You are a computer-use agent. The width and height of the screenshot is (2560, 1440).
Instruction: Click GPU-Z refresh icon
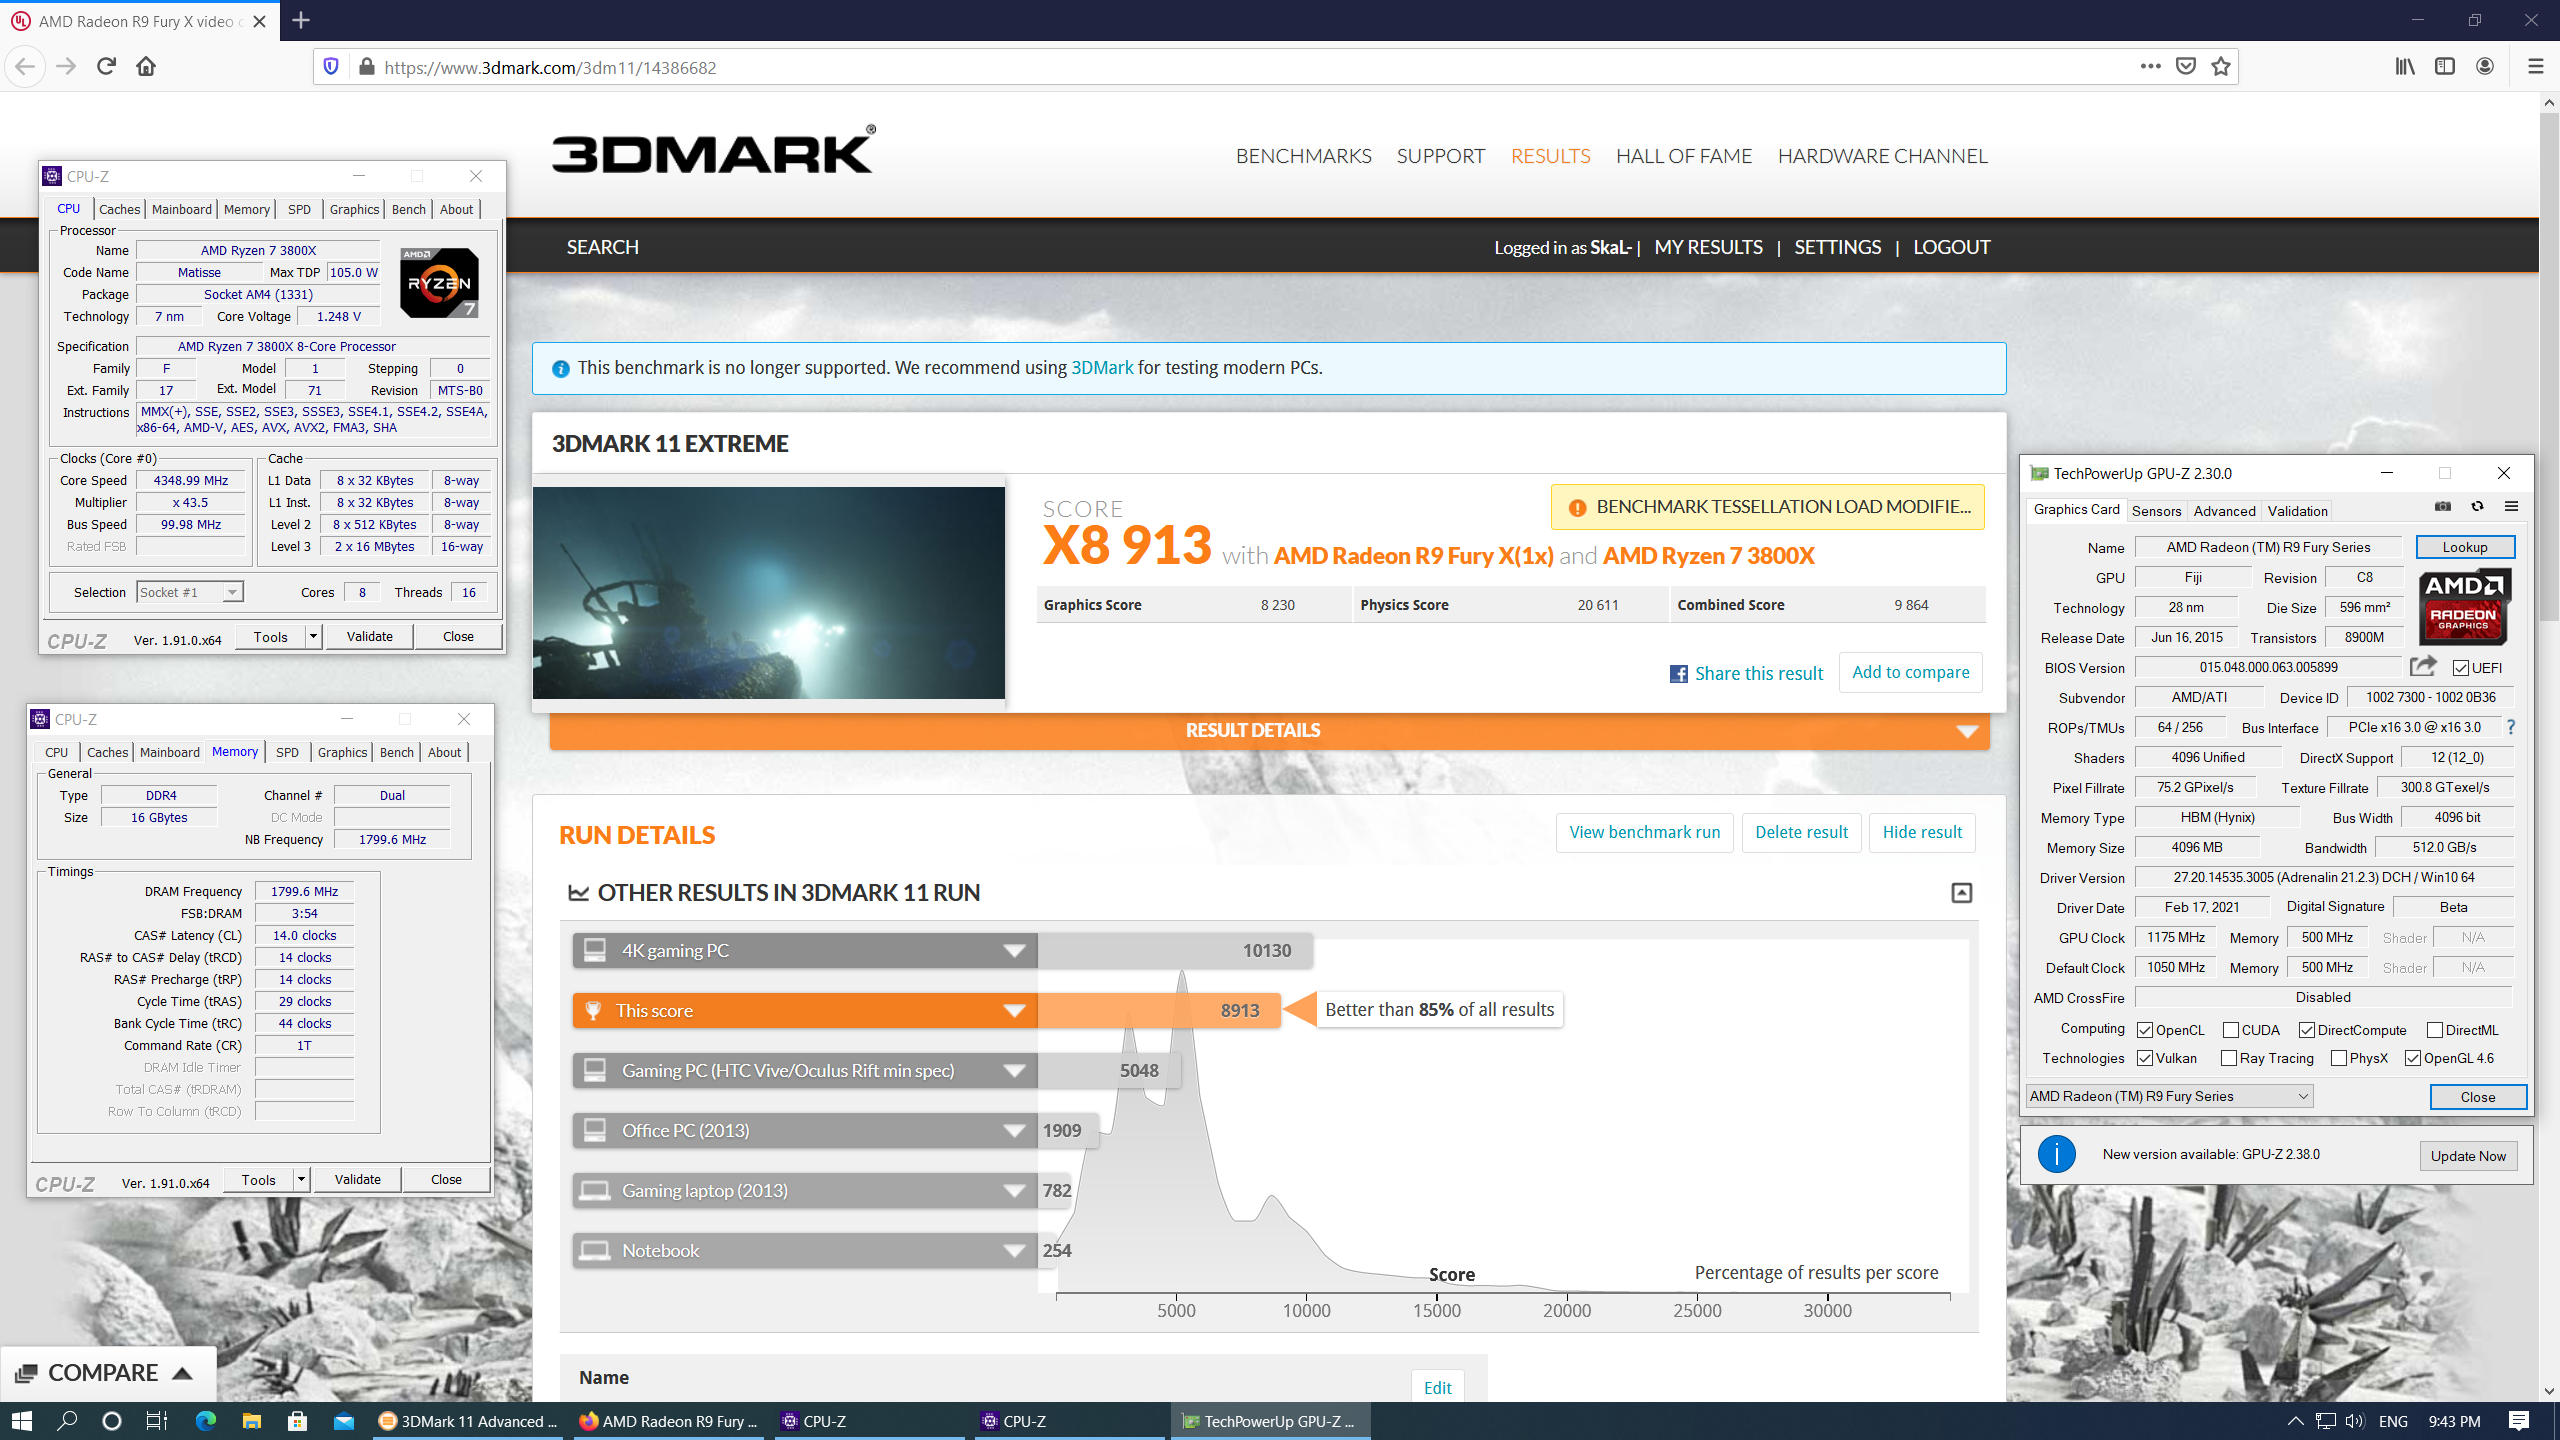(2477, 506)
